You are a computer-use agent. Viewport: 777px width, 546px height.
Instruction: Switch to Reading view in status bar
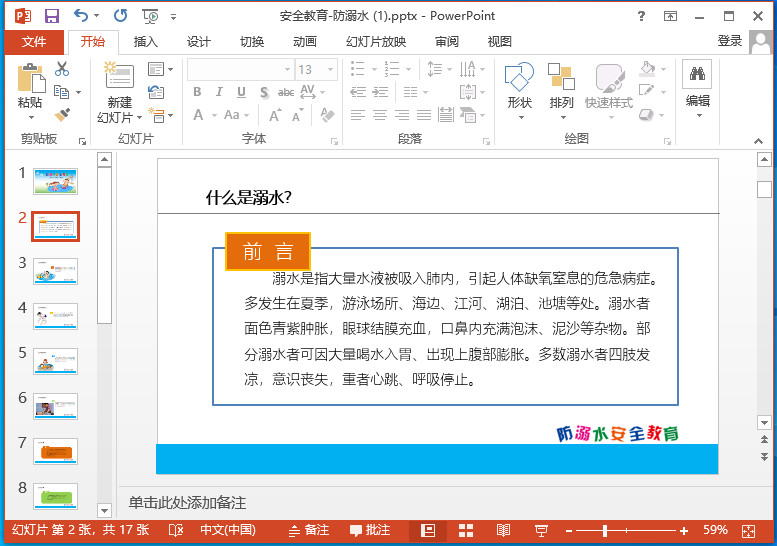[504, 530]
